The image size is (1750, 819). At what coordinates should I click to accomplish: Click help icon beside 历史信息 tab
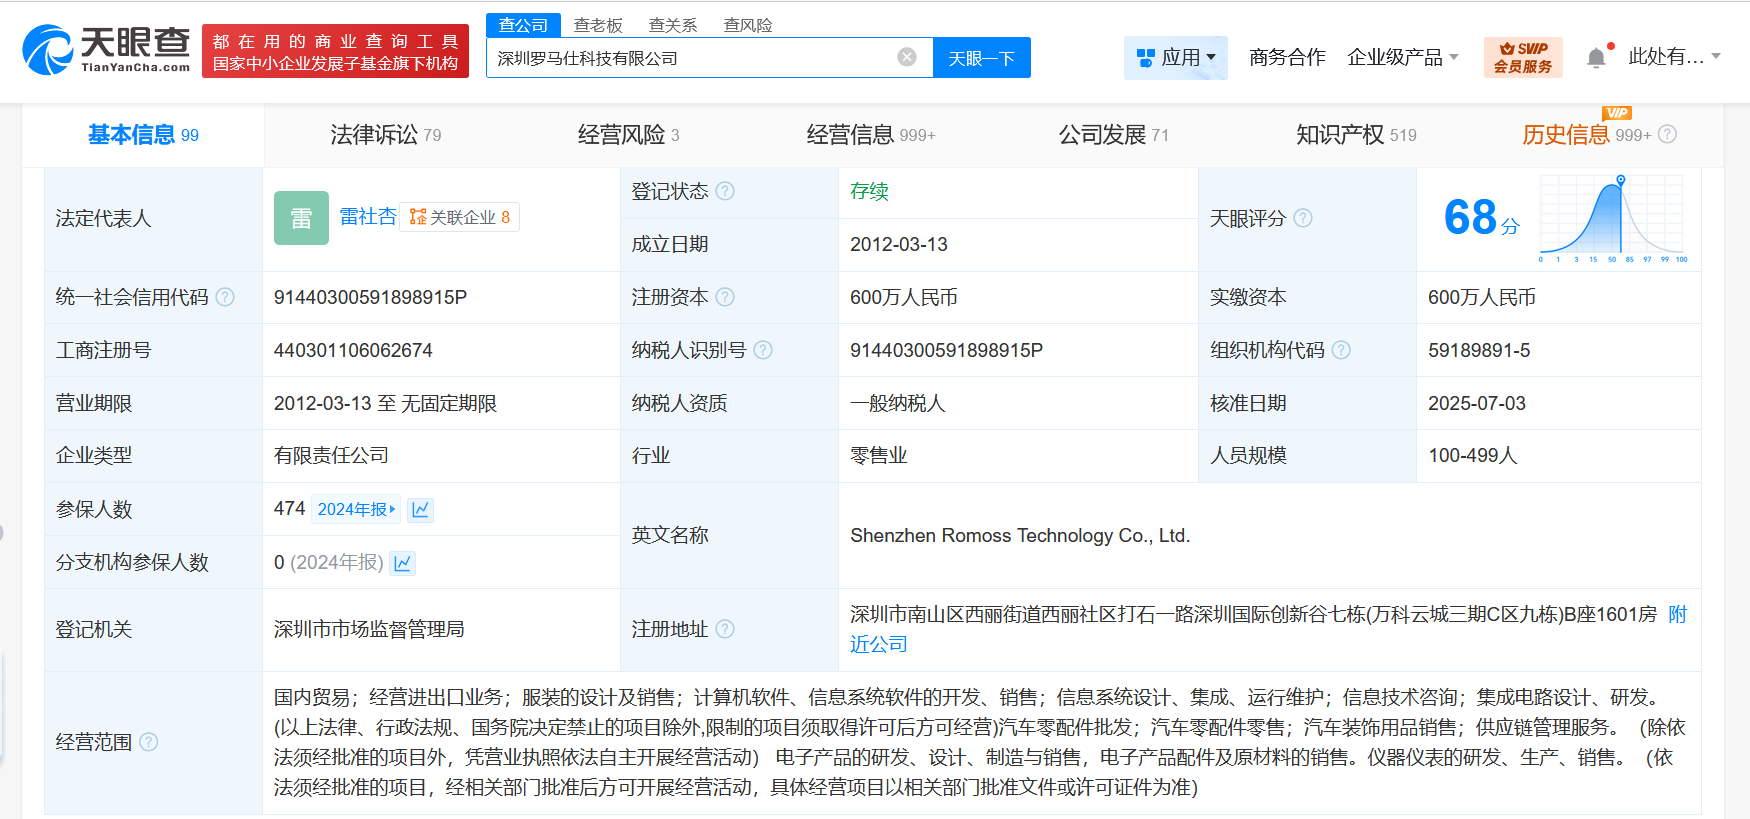(x=1667, y=134)
